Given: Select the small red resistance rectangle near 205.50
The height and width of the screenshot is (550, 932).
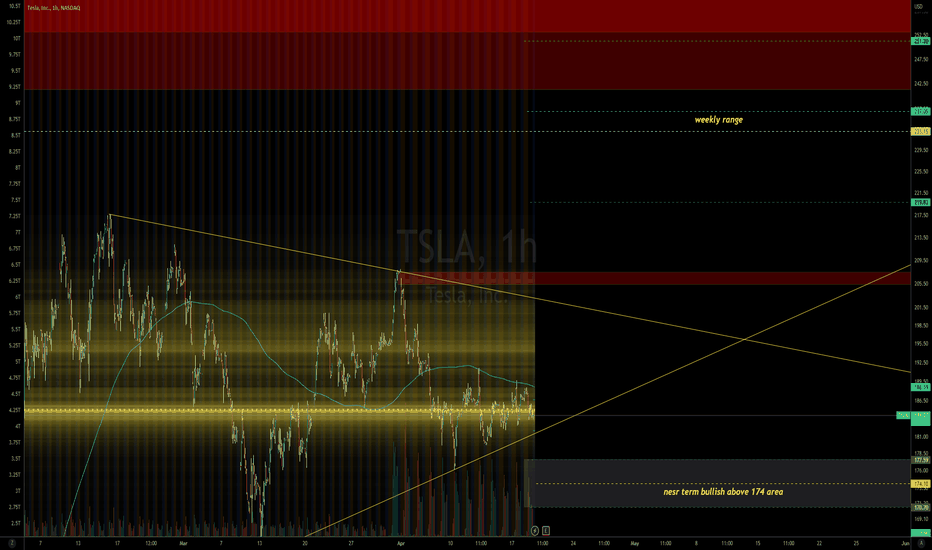Looking at the screenshot, I should [654, 278].
